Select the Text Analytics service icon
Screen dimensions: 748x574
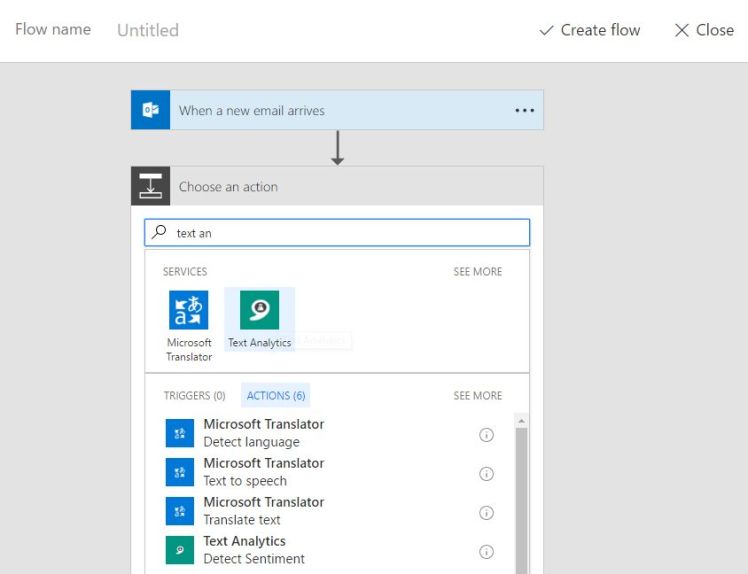[259, 311]
